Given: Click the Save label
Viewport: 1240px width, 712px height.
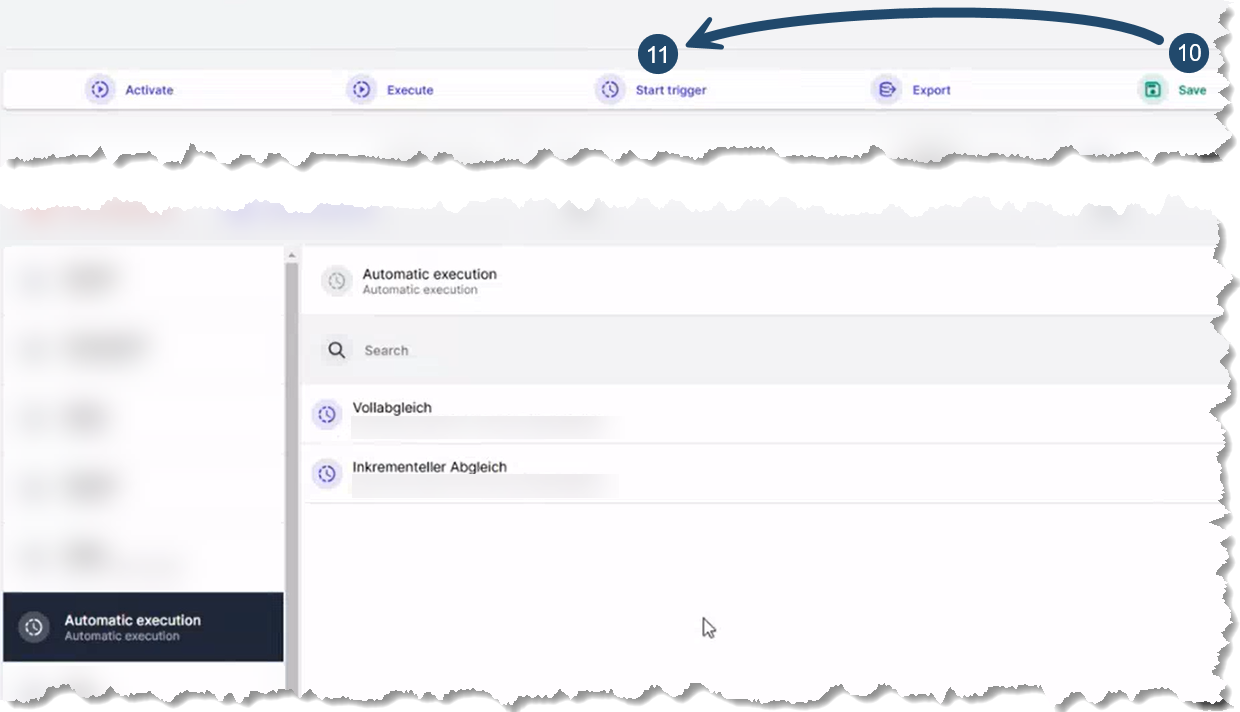Looking at the screenshot, I should [x=1192, y=90].
